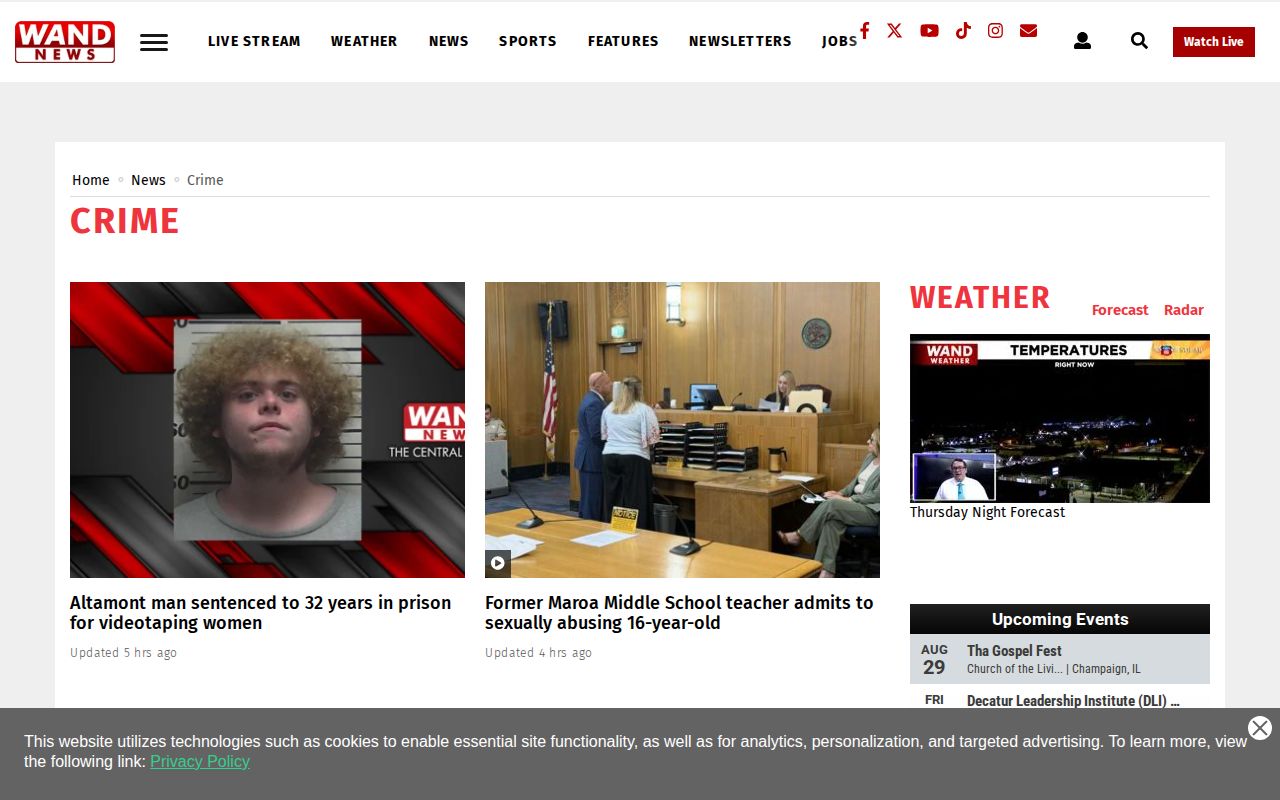Open Decatur Leadership Institute event

click(1073, 701)
